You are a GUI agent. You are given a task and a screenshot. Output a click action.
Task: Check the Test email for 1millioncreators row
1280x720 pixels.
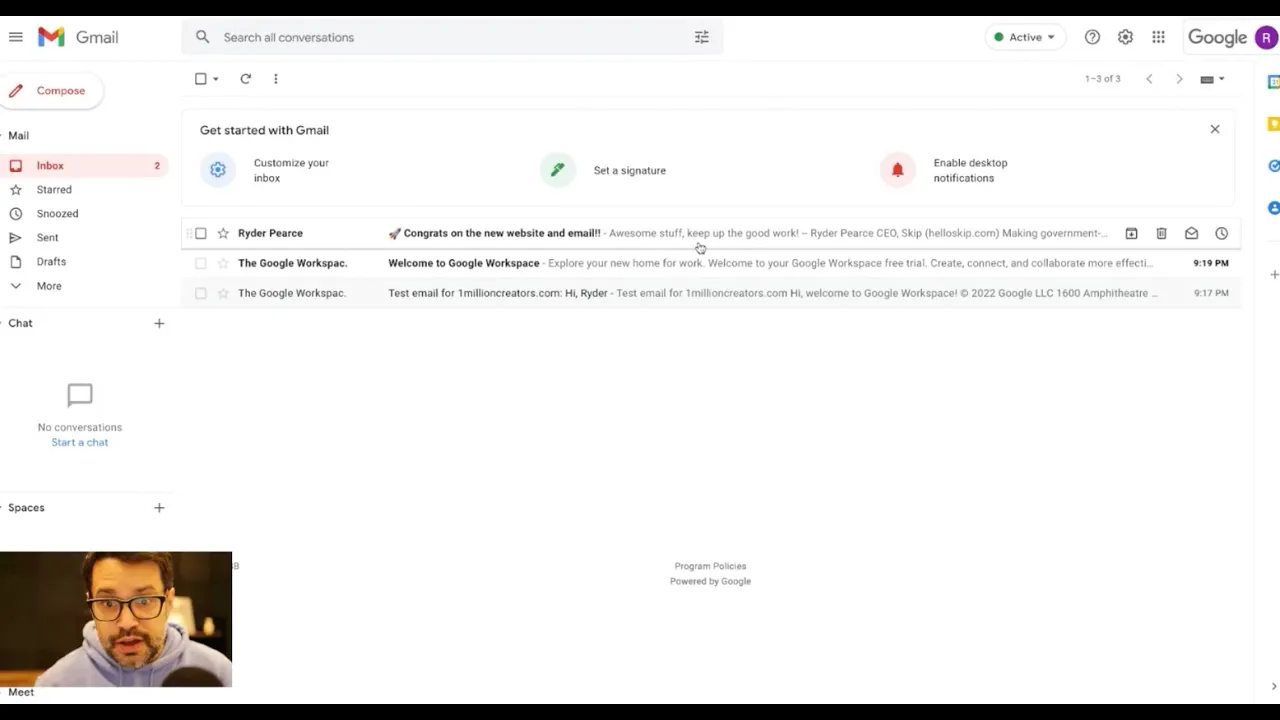(201, 293)
